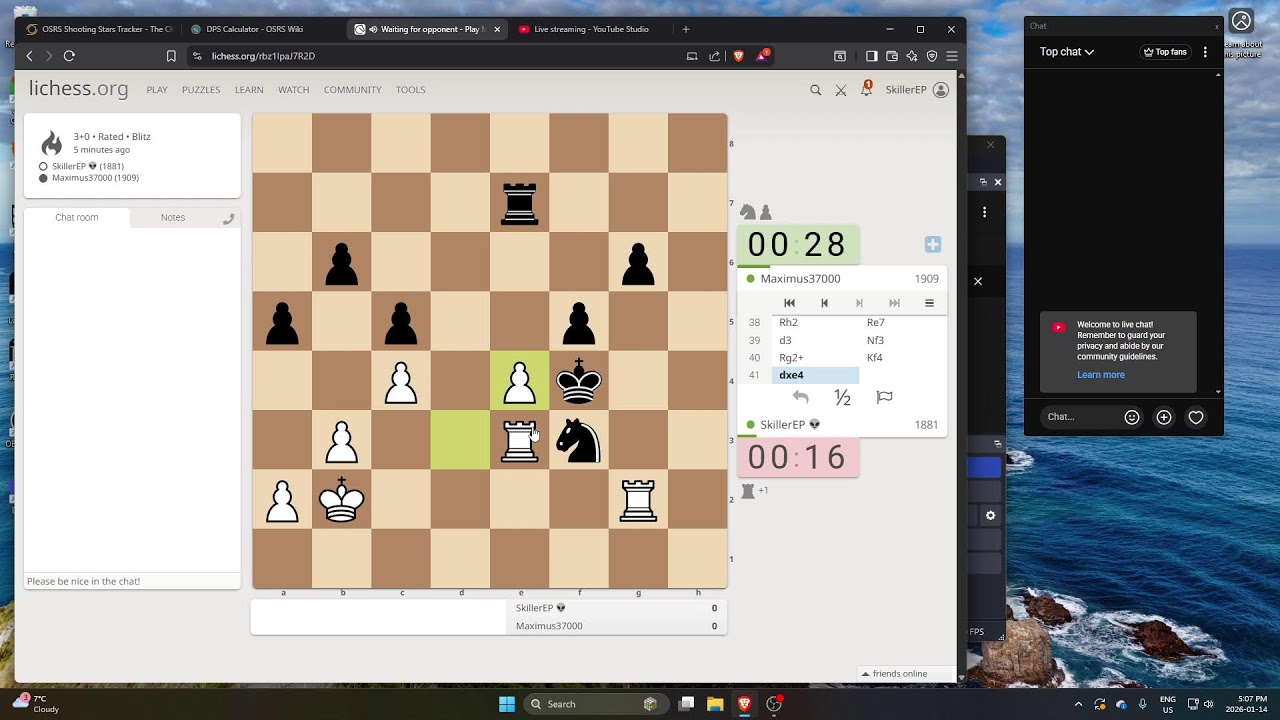Toggle the browser sidebar panel

point(872,56)
